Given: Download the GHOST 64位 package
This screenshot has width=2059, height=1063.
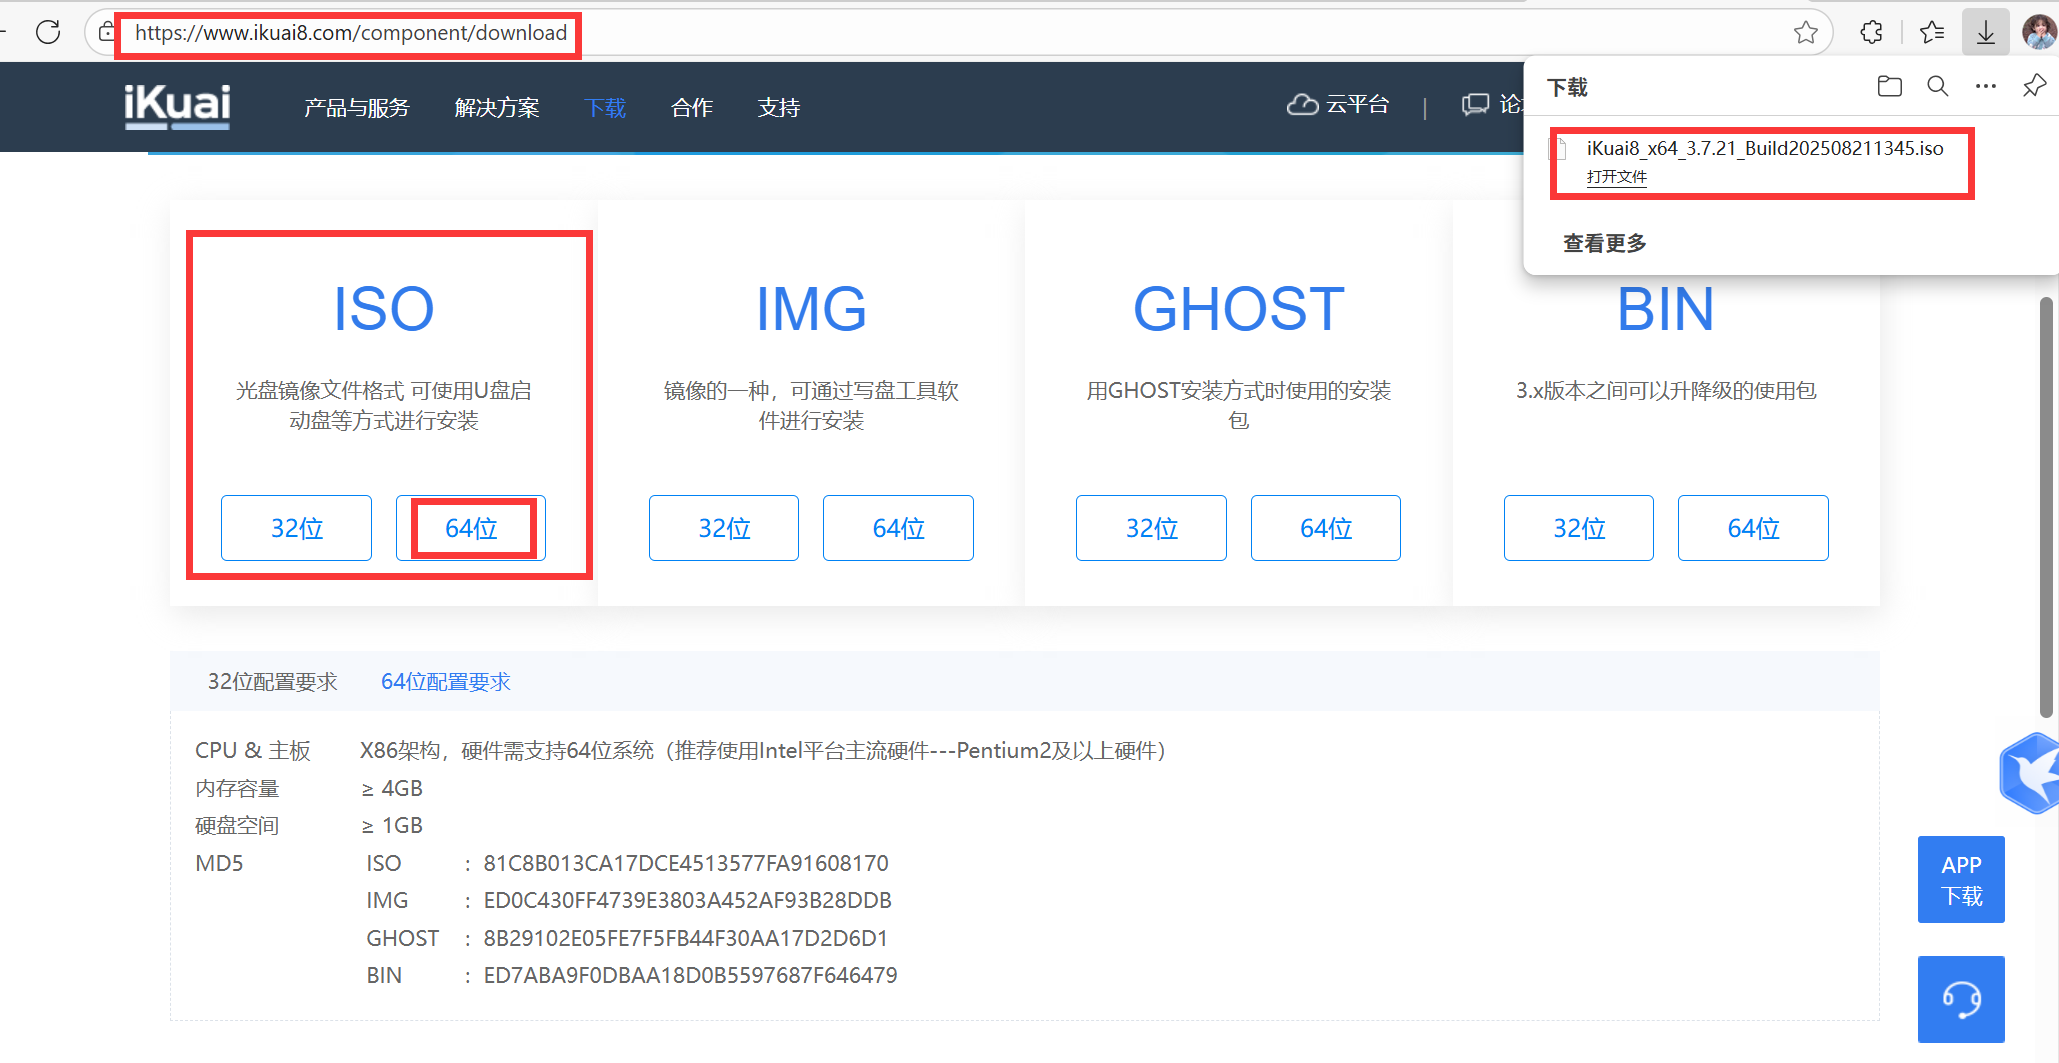Looking at the screenshot, I should [1326, 528].
